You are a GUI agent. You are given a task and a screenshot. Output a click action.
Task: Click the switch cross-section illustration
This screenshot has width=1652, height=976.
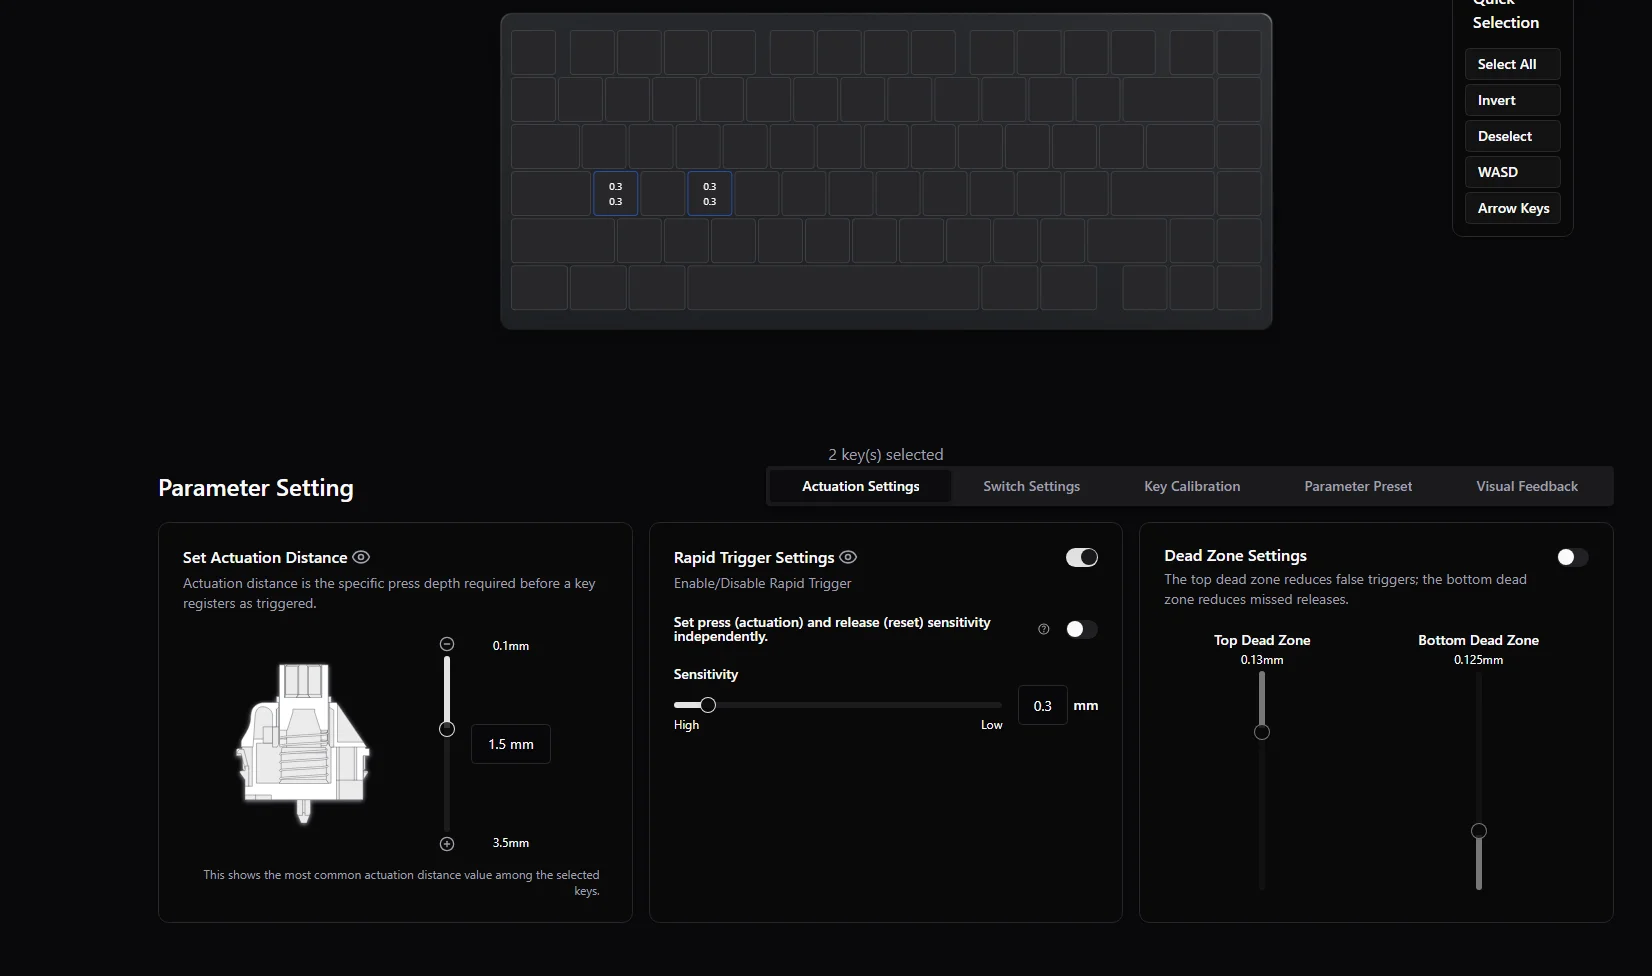[x=303, y=743]
